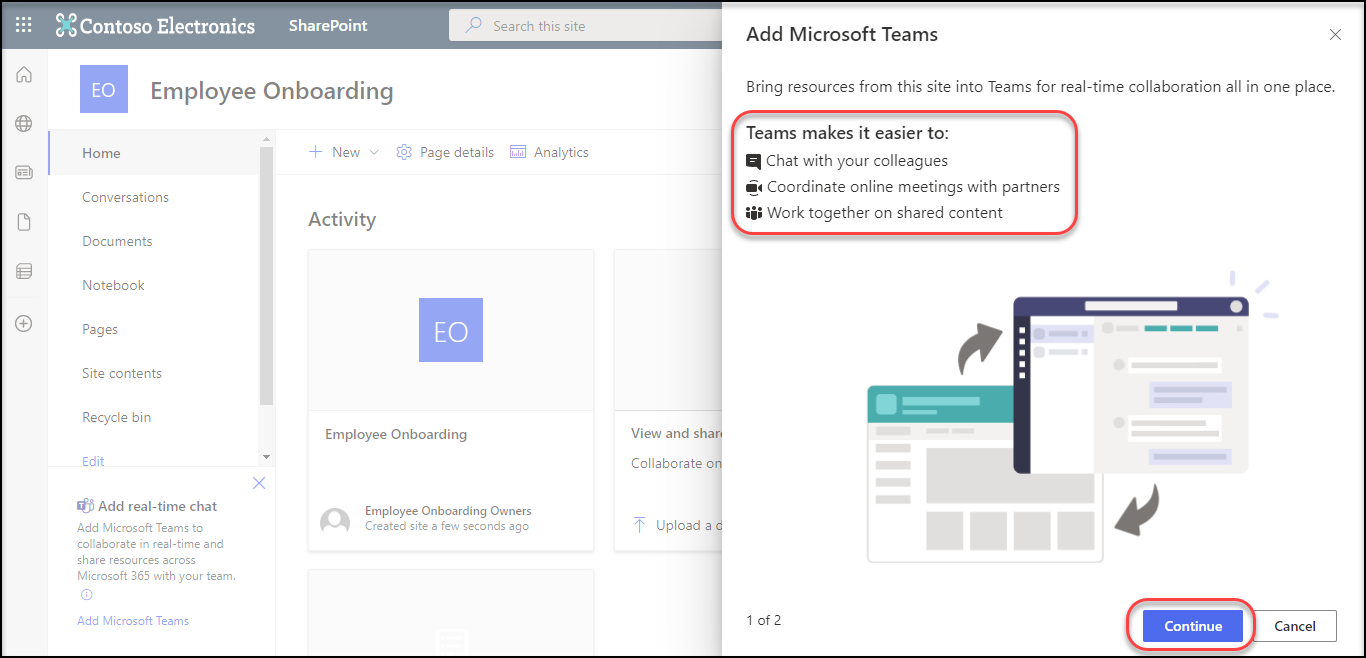1366x658 pixels.
Task: Click the Home icon in left rail
Action: (24, 75)
